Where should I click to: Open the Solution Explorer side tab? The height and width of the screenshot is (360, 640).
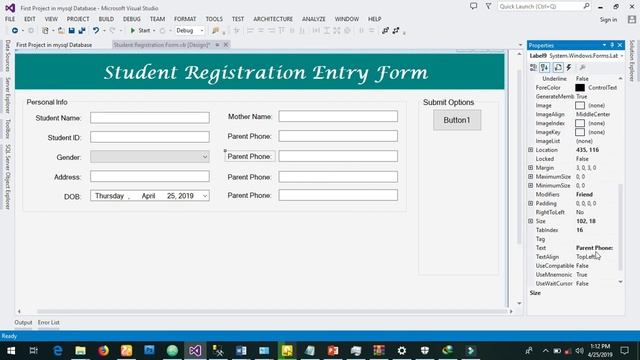[x=632, y=61]
